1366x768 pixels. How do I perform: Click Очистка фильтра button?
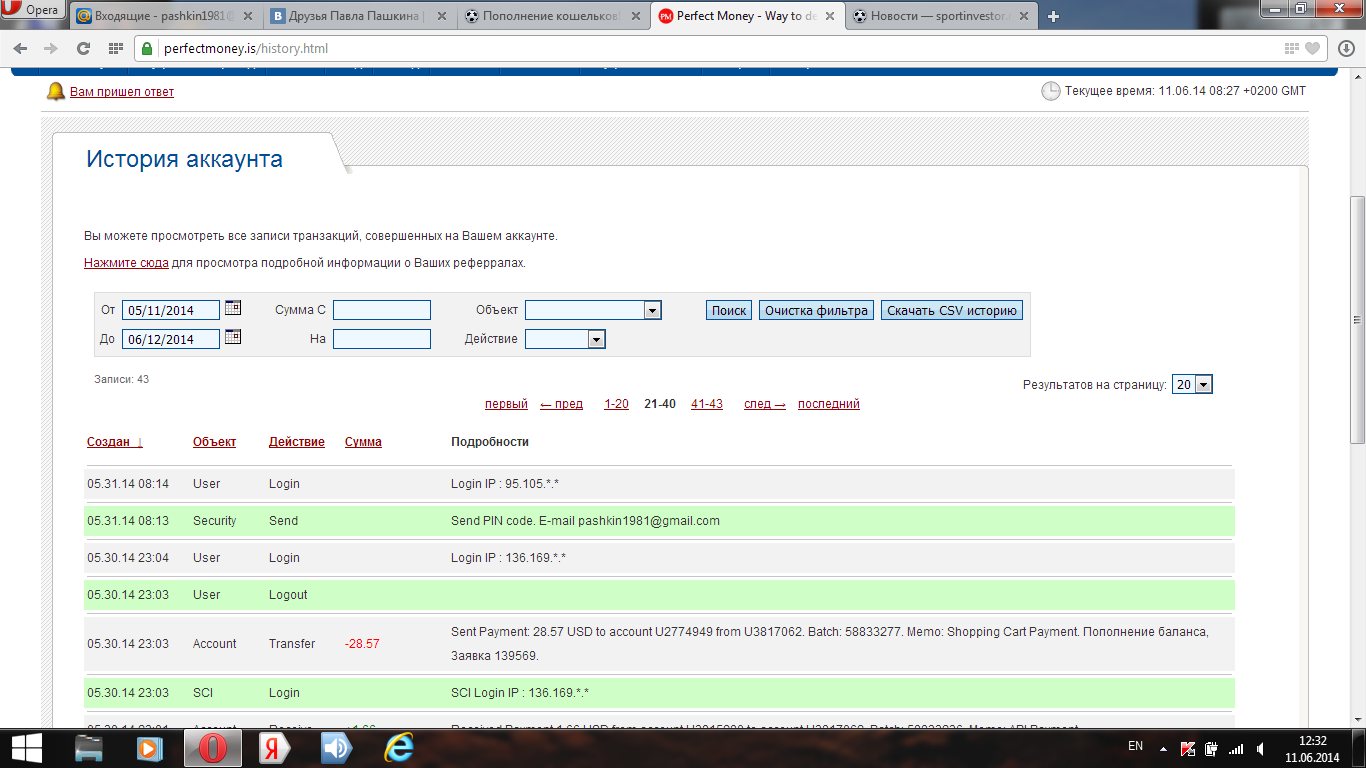(x=816, y=310)
